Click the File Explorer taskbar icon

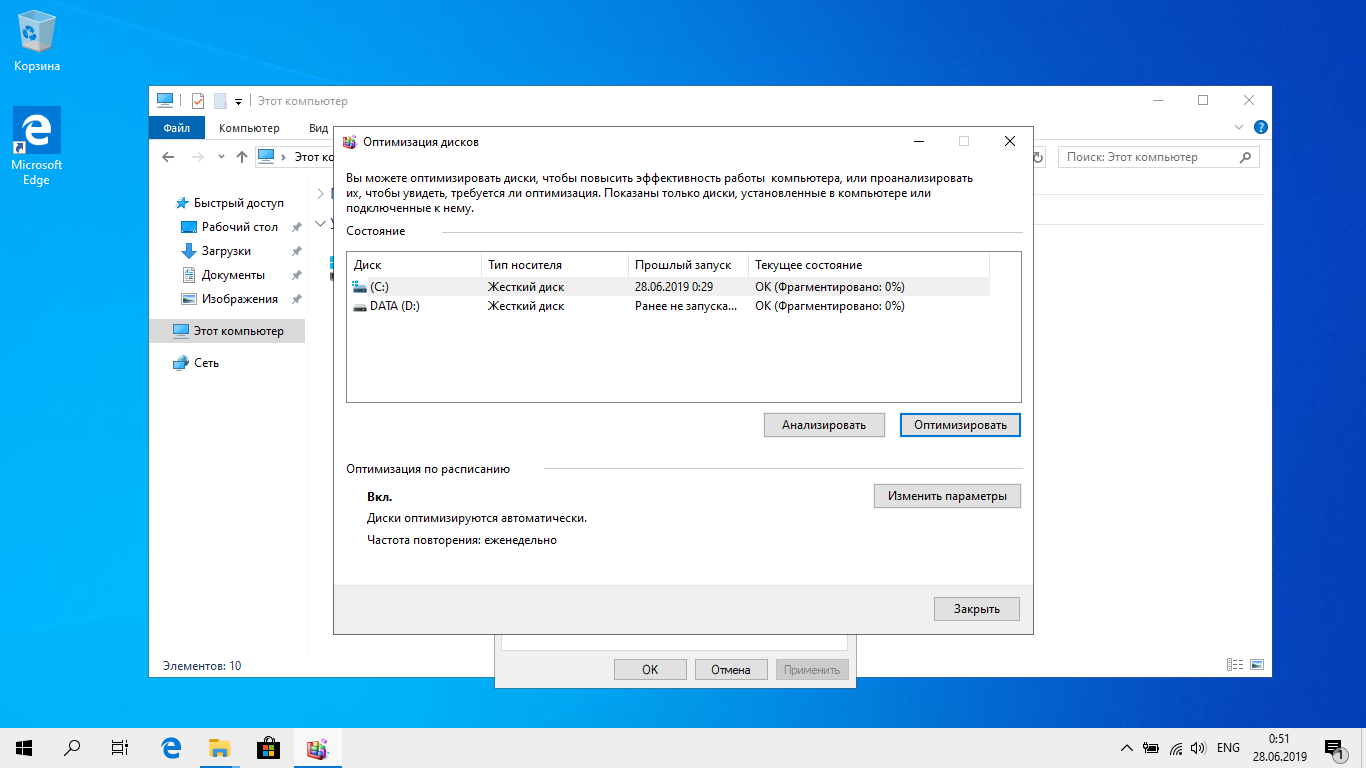(x=219, y=747)
